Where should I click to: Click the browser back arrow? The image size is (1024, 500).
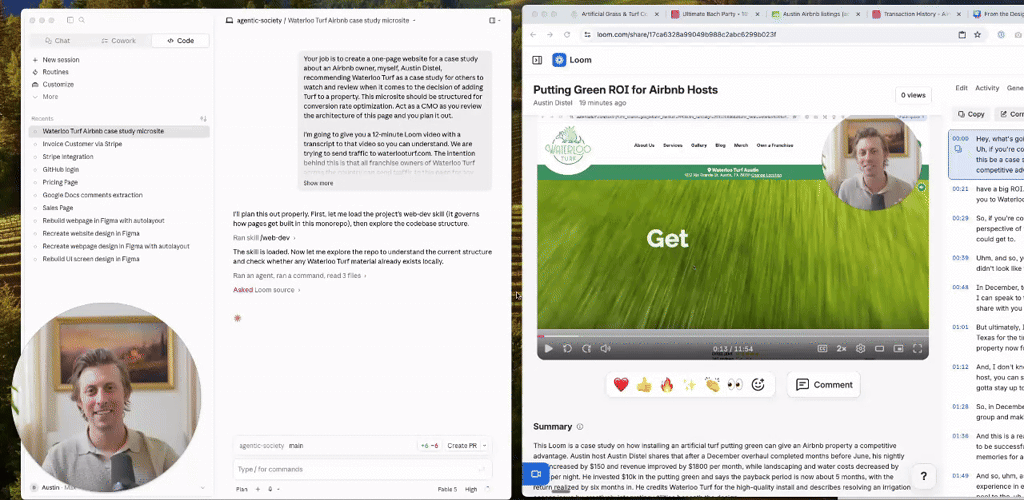click(533, 35)
